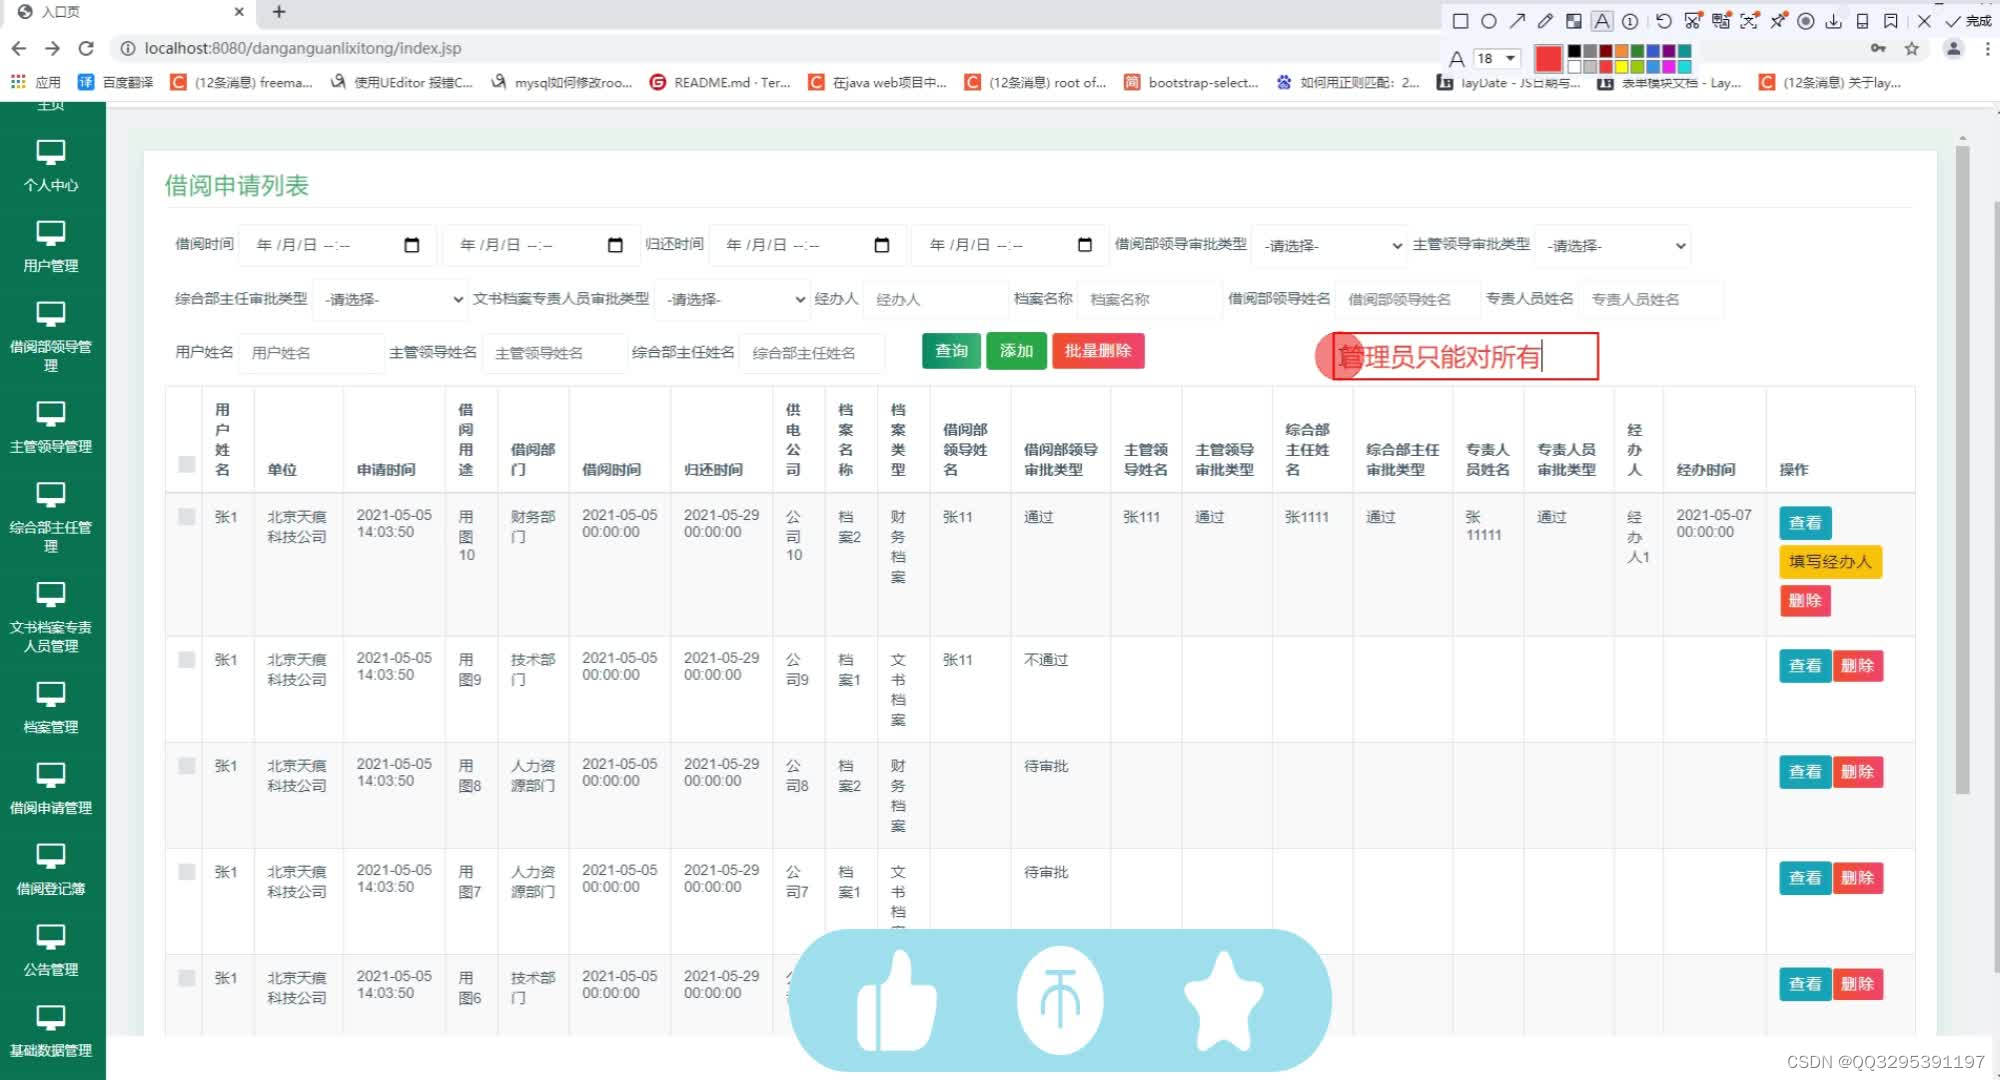The width and height of the screenshot is (2000, 1080).
Task: Select the pencil drawing tool
Action: pos(1545,21)
